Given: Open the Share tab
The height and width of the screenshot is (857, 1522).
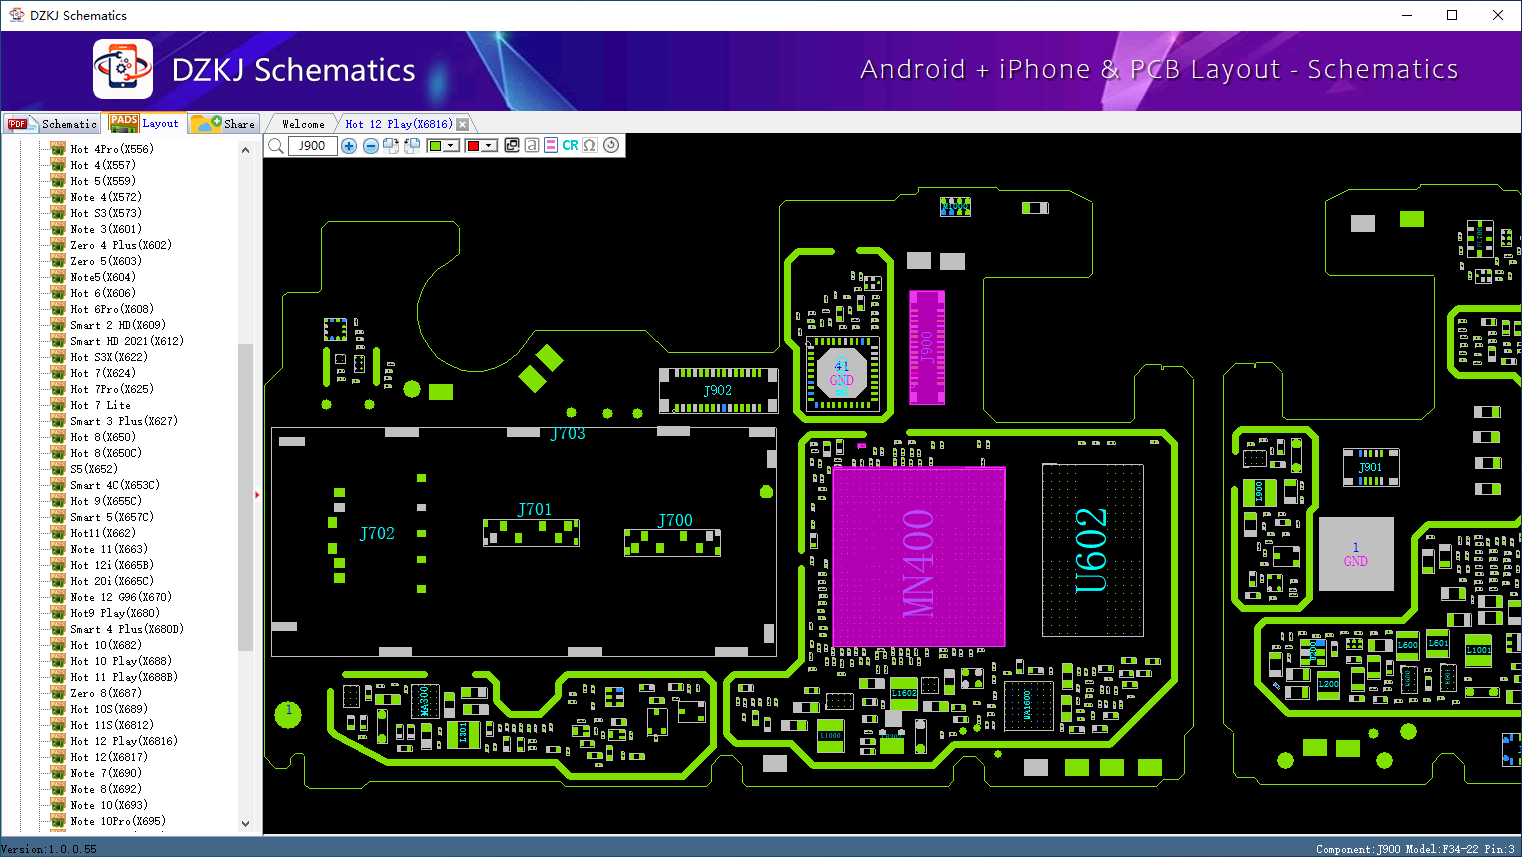Looking at the screenshot, I should [x=224, y=124].
